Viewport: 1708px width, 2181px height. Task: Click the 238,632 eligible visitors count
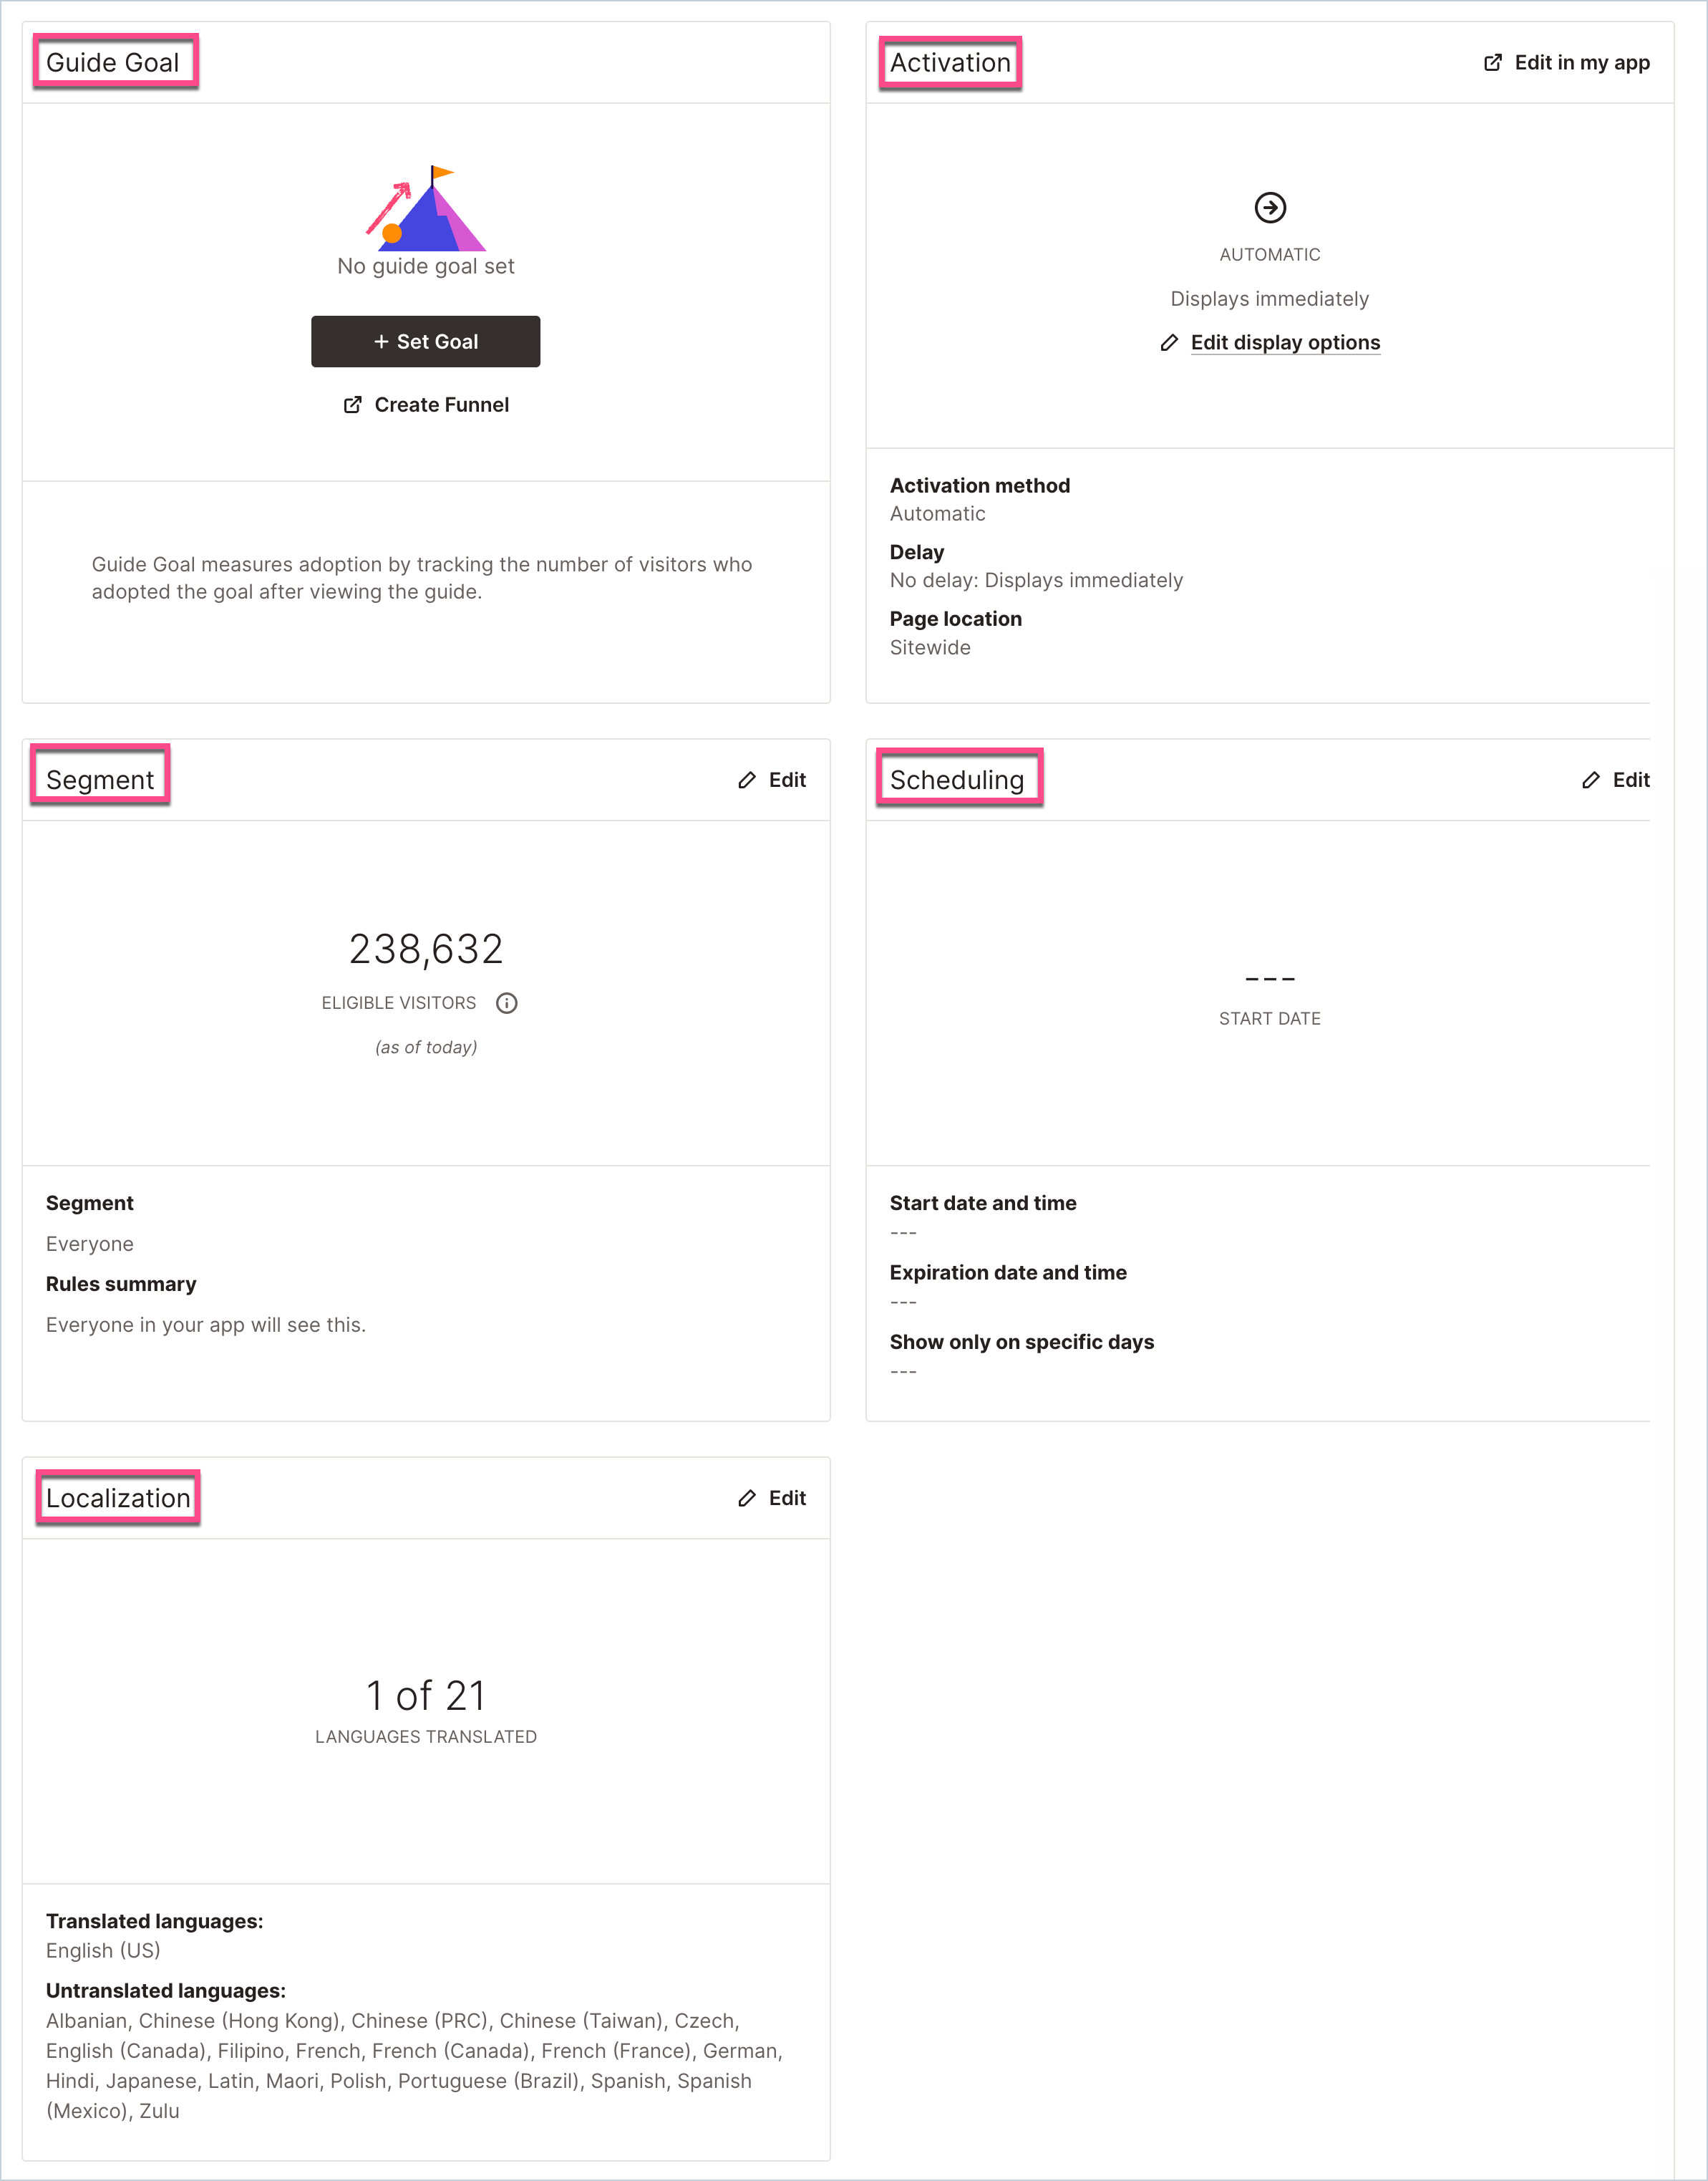[x=426, y=949]
